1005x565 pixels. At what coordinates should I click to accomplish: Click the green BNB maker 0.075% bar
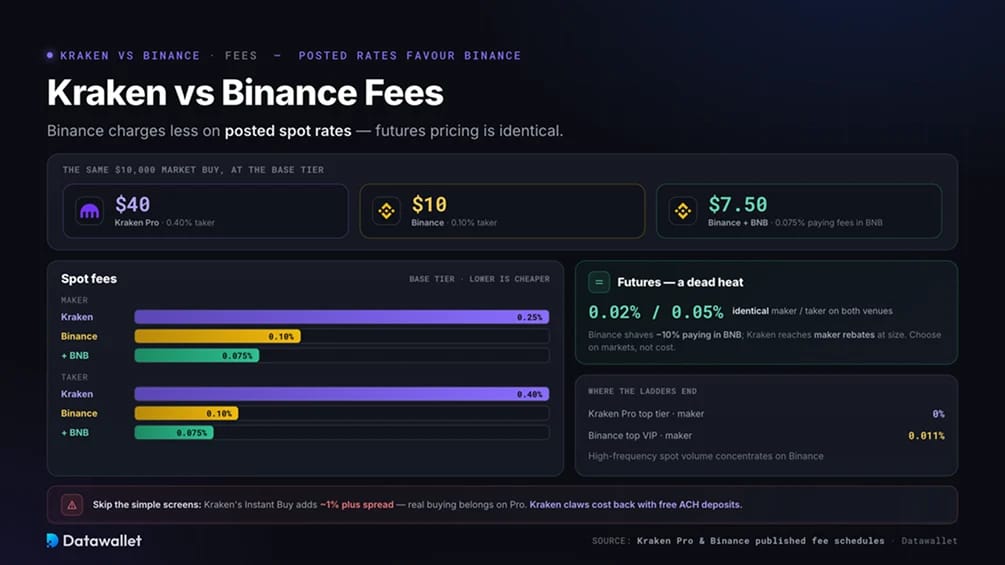point(197,356)
